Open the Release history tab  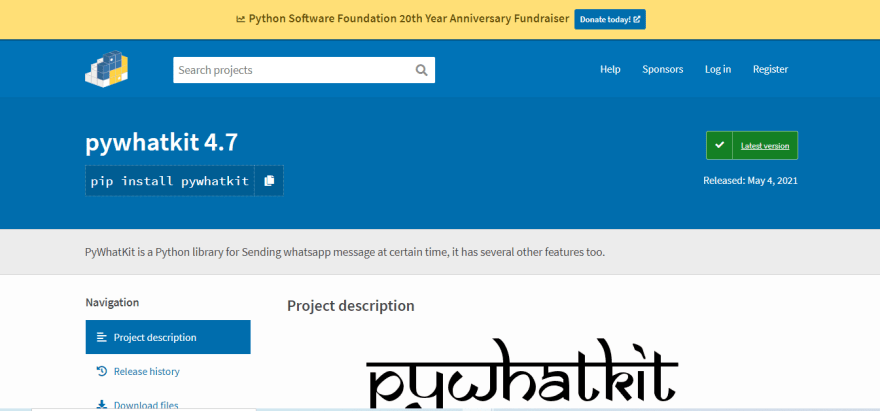(168, 371)
